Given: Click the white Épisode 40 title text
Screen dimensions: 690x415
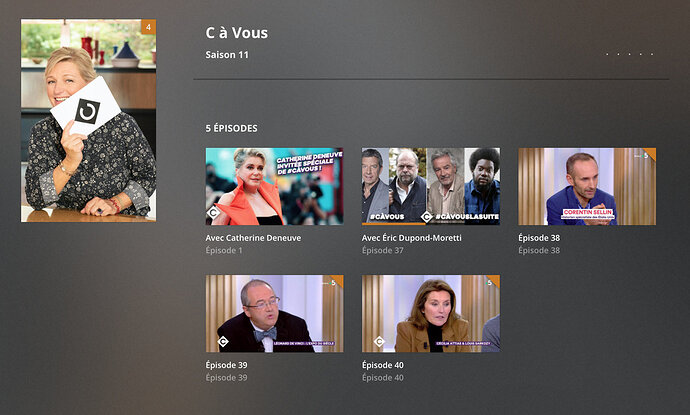Looking at the screenshot, I should (x=383, y=365).
